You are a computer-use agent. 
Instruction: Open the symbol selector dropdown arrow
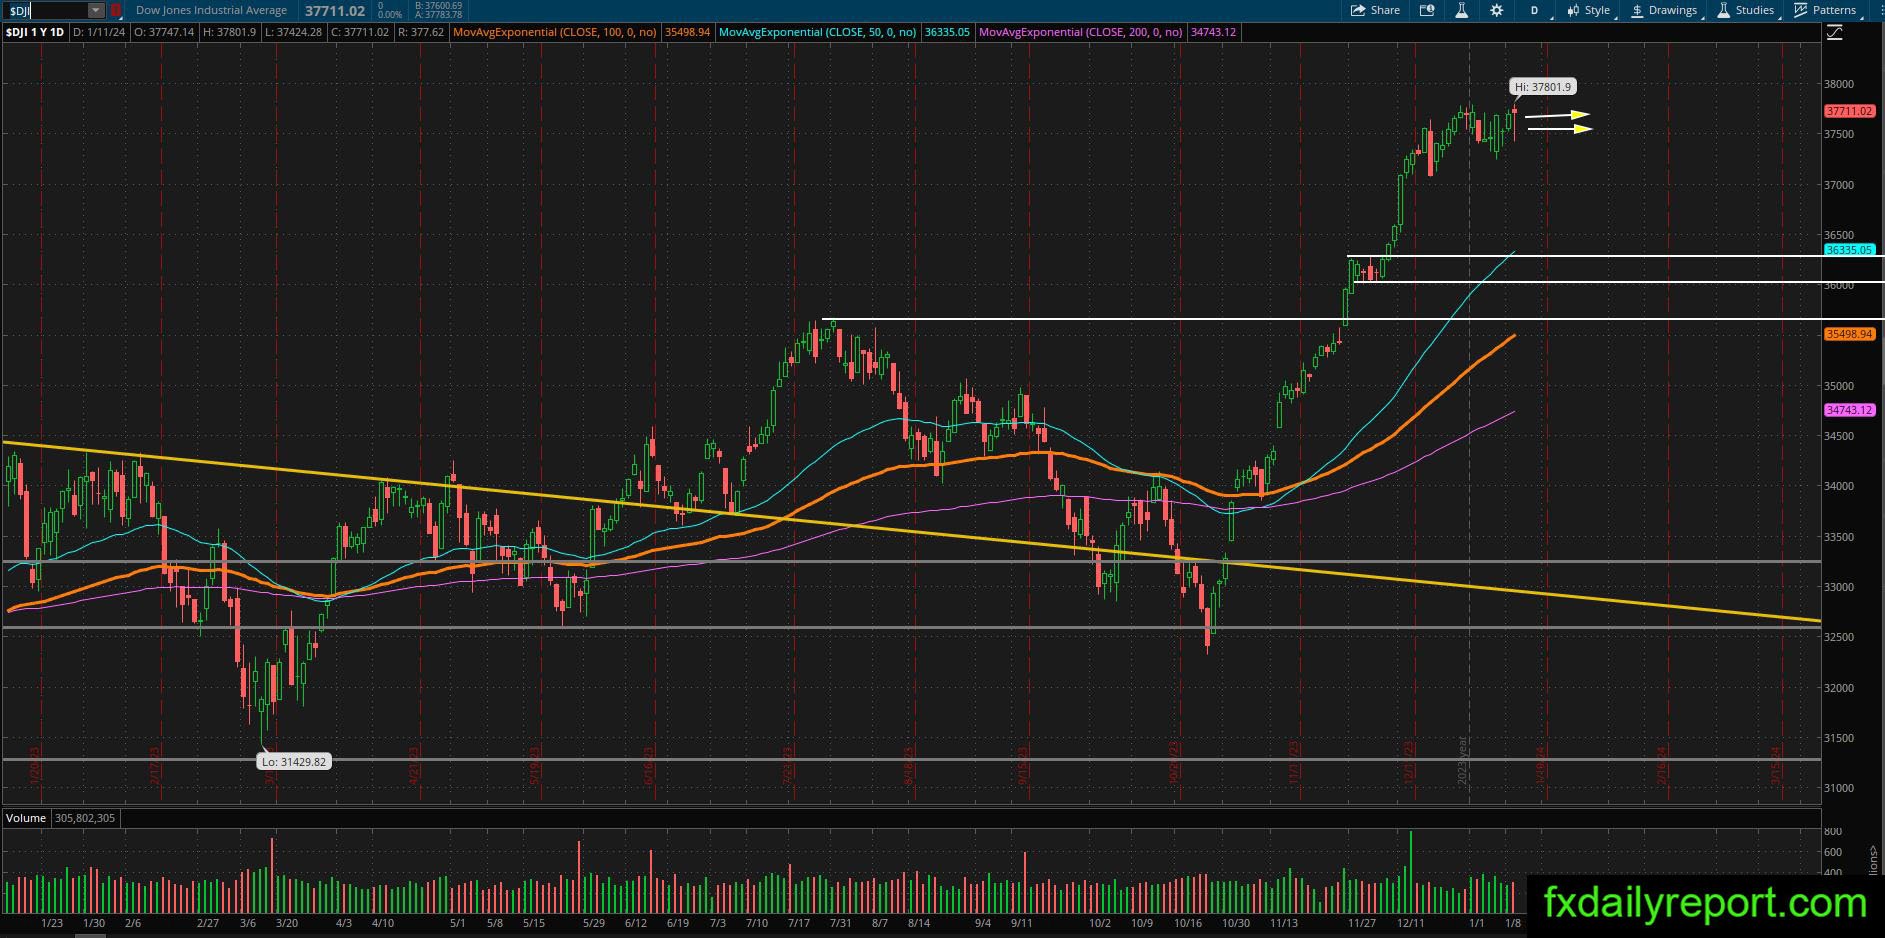[x=96, y=10]
